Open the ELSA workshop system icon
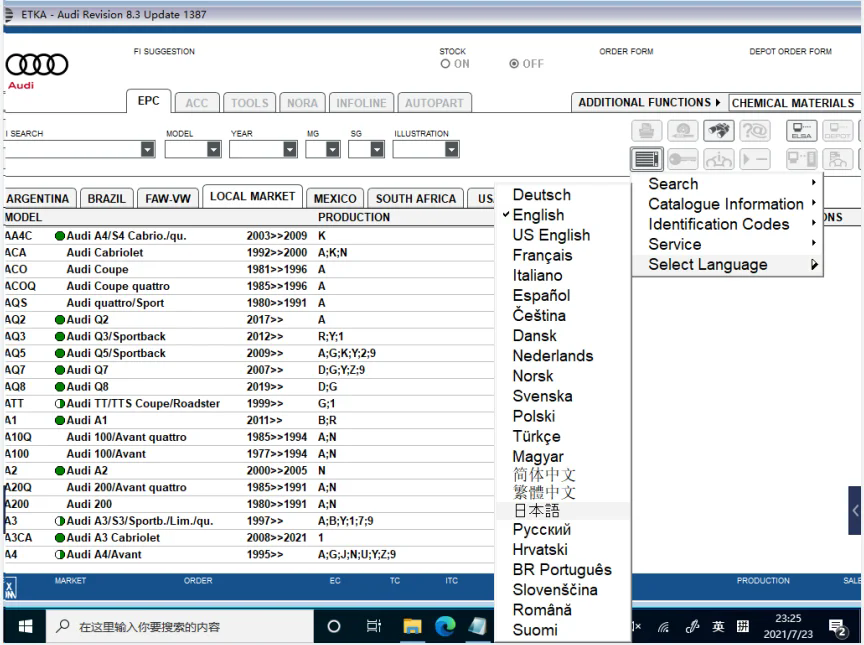Viewport: 864px width, 645px height. point(800,130)
